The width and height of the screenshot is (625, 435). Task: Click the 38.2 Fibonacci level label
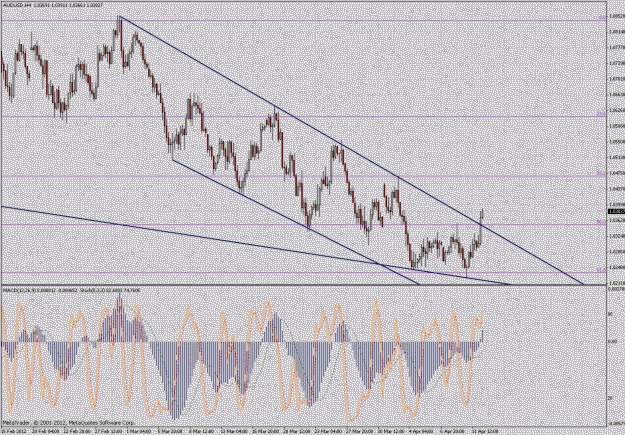[601, 173]
